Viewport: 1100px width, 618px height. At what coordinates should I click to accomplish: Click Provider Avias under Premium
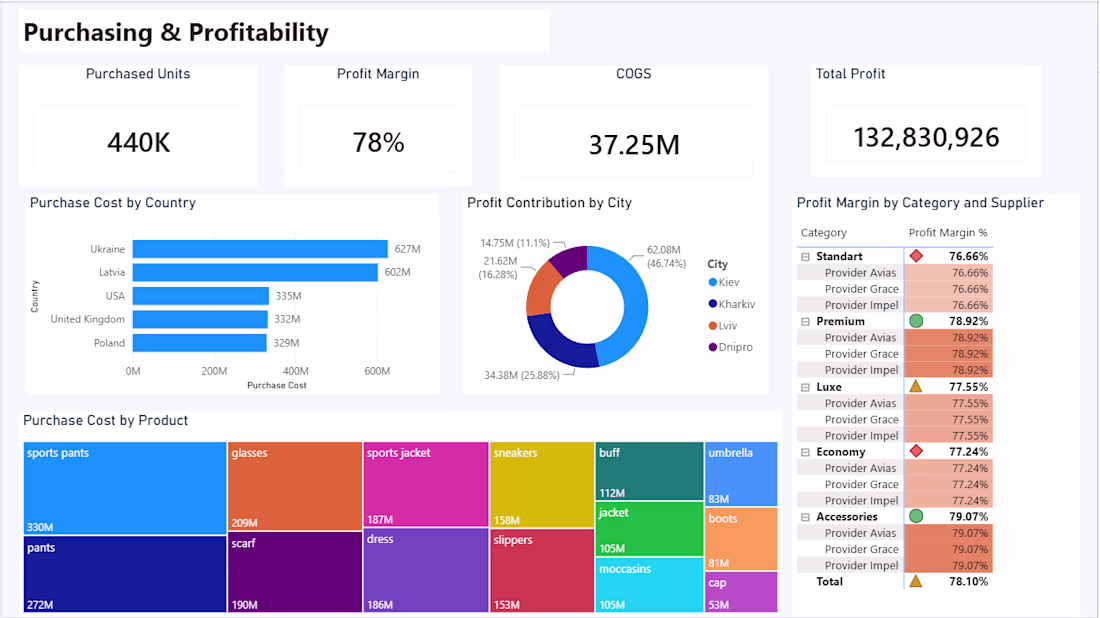click(860, 337)
